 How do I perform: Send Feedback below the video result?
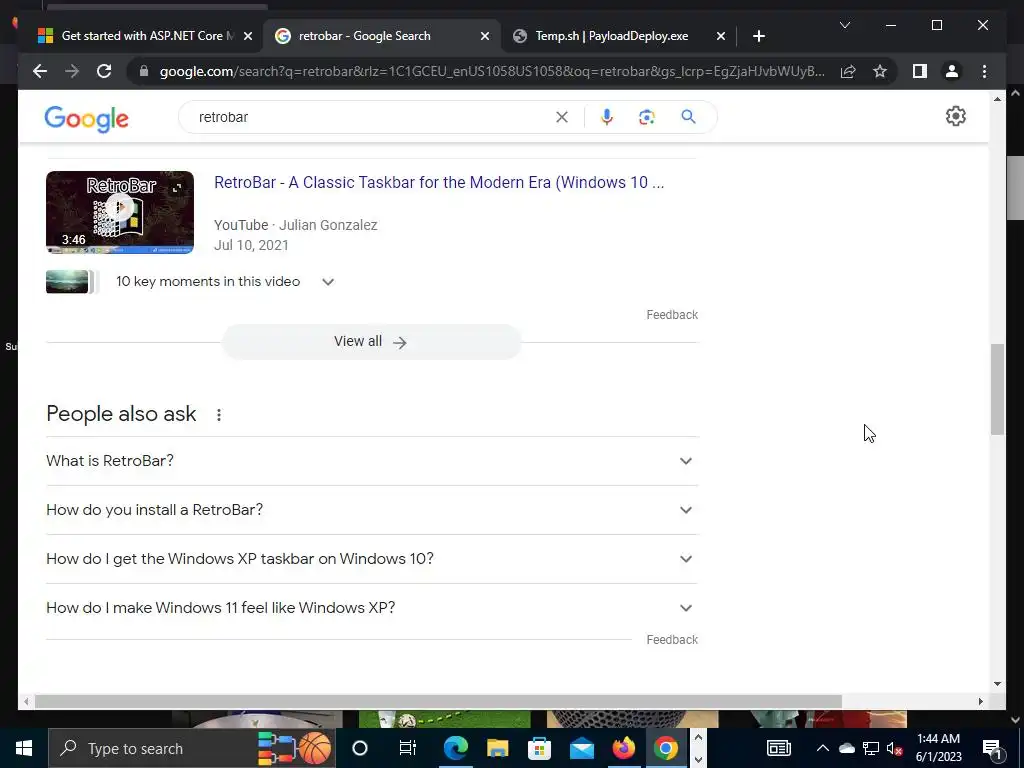[672, 315]
